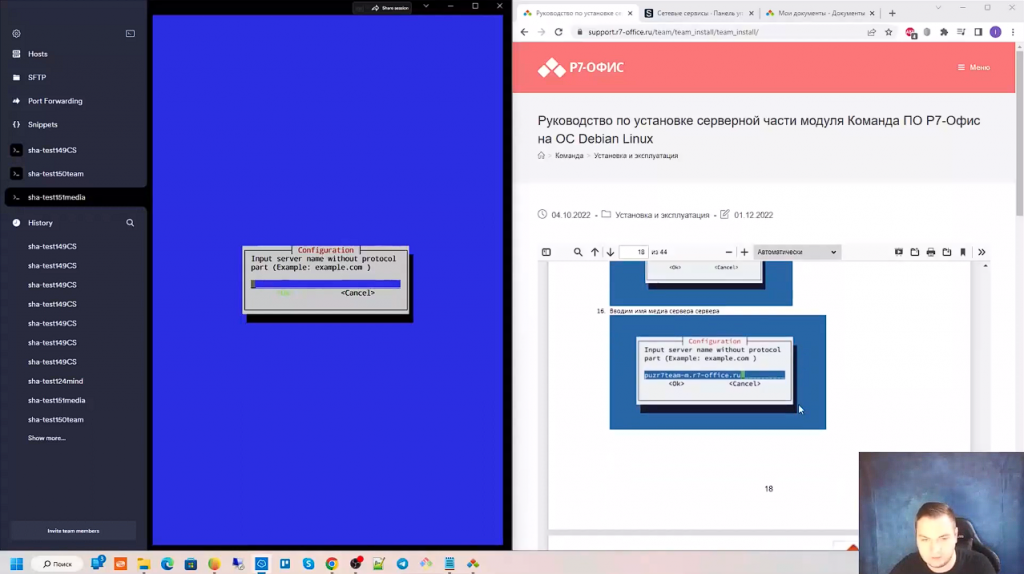
Task: Click home breadcrumb icon
Action: click(x=541, y=155)
